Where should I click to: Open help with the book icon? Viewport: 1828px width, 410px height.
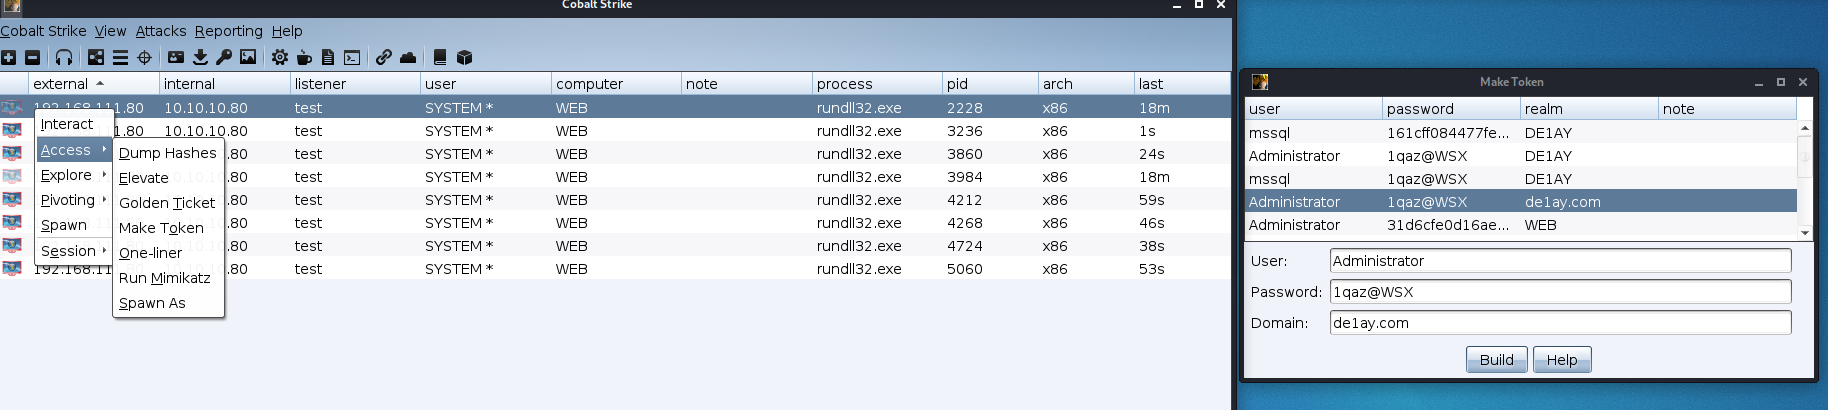tap(440, 58)
